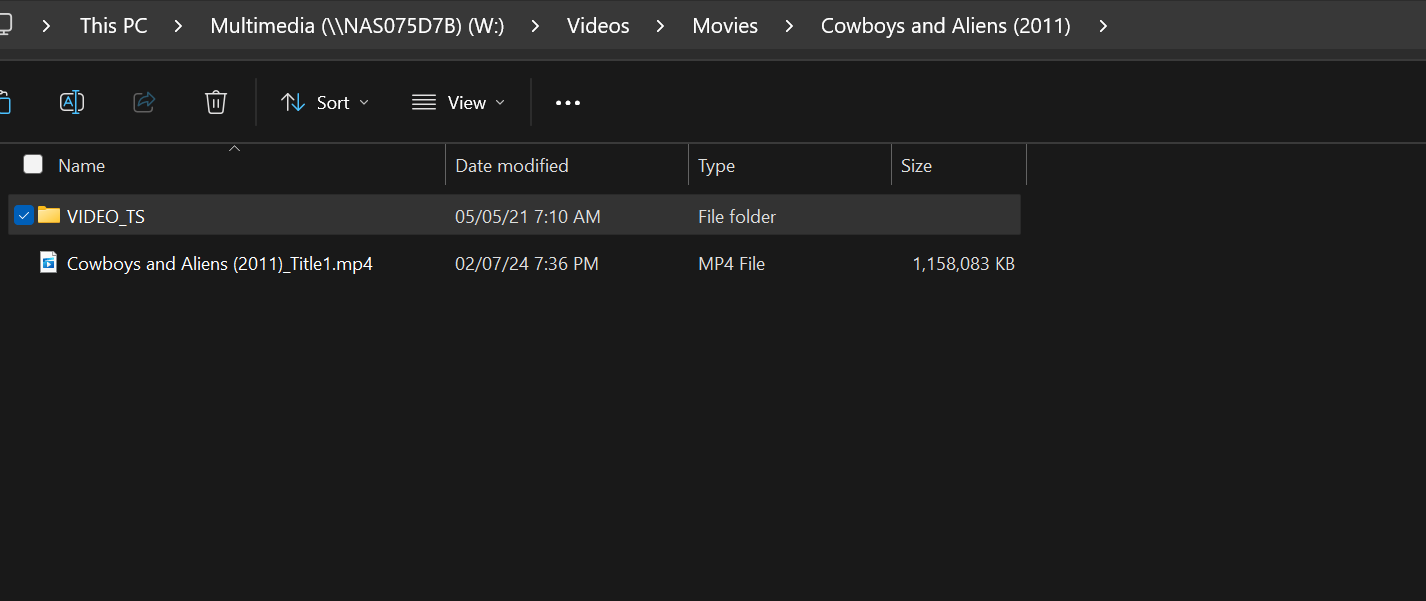Click the This PC monitor icon in breadcrumb
The image size is (1426, 601).
8,24
